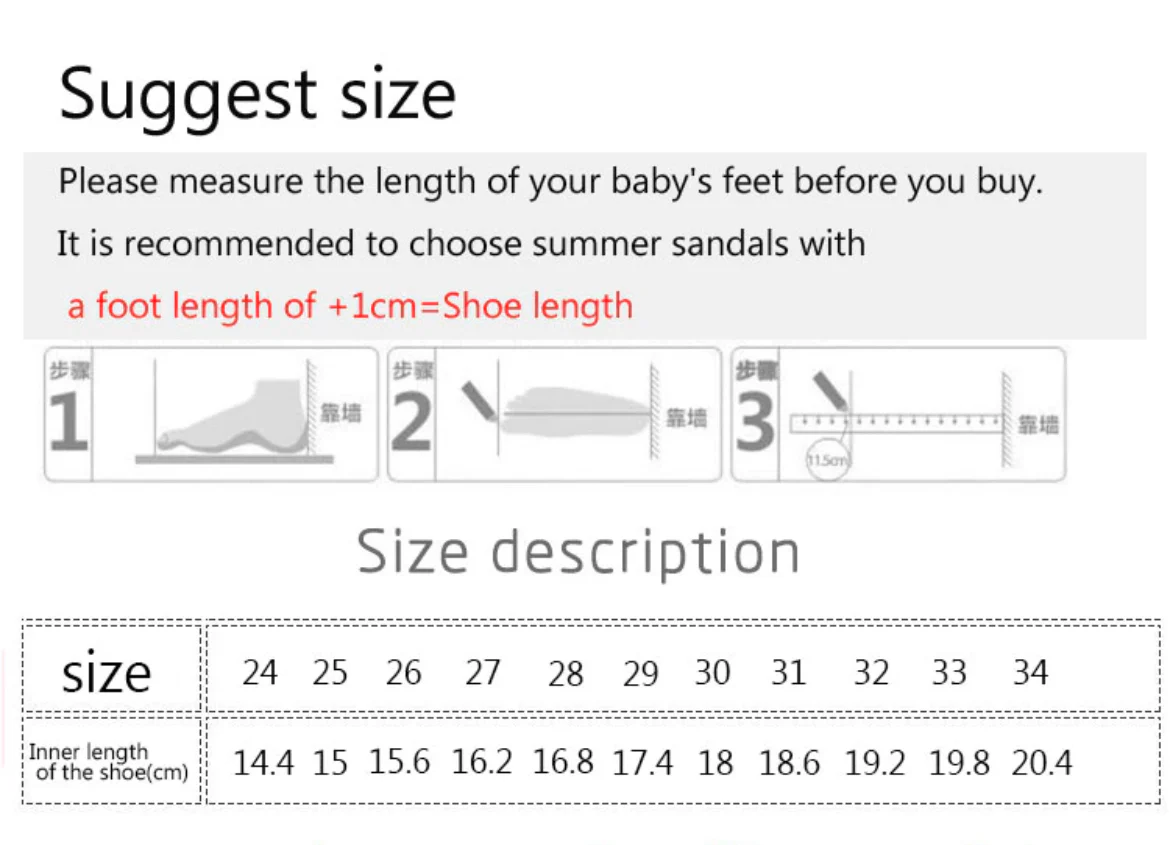The image size is (1170, 845).
Task: Click the 18.6 inner length value
Action: coord(789,763)
